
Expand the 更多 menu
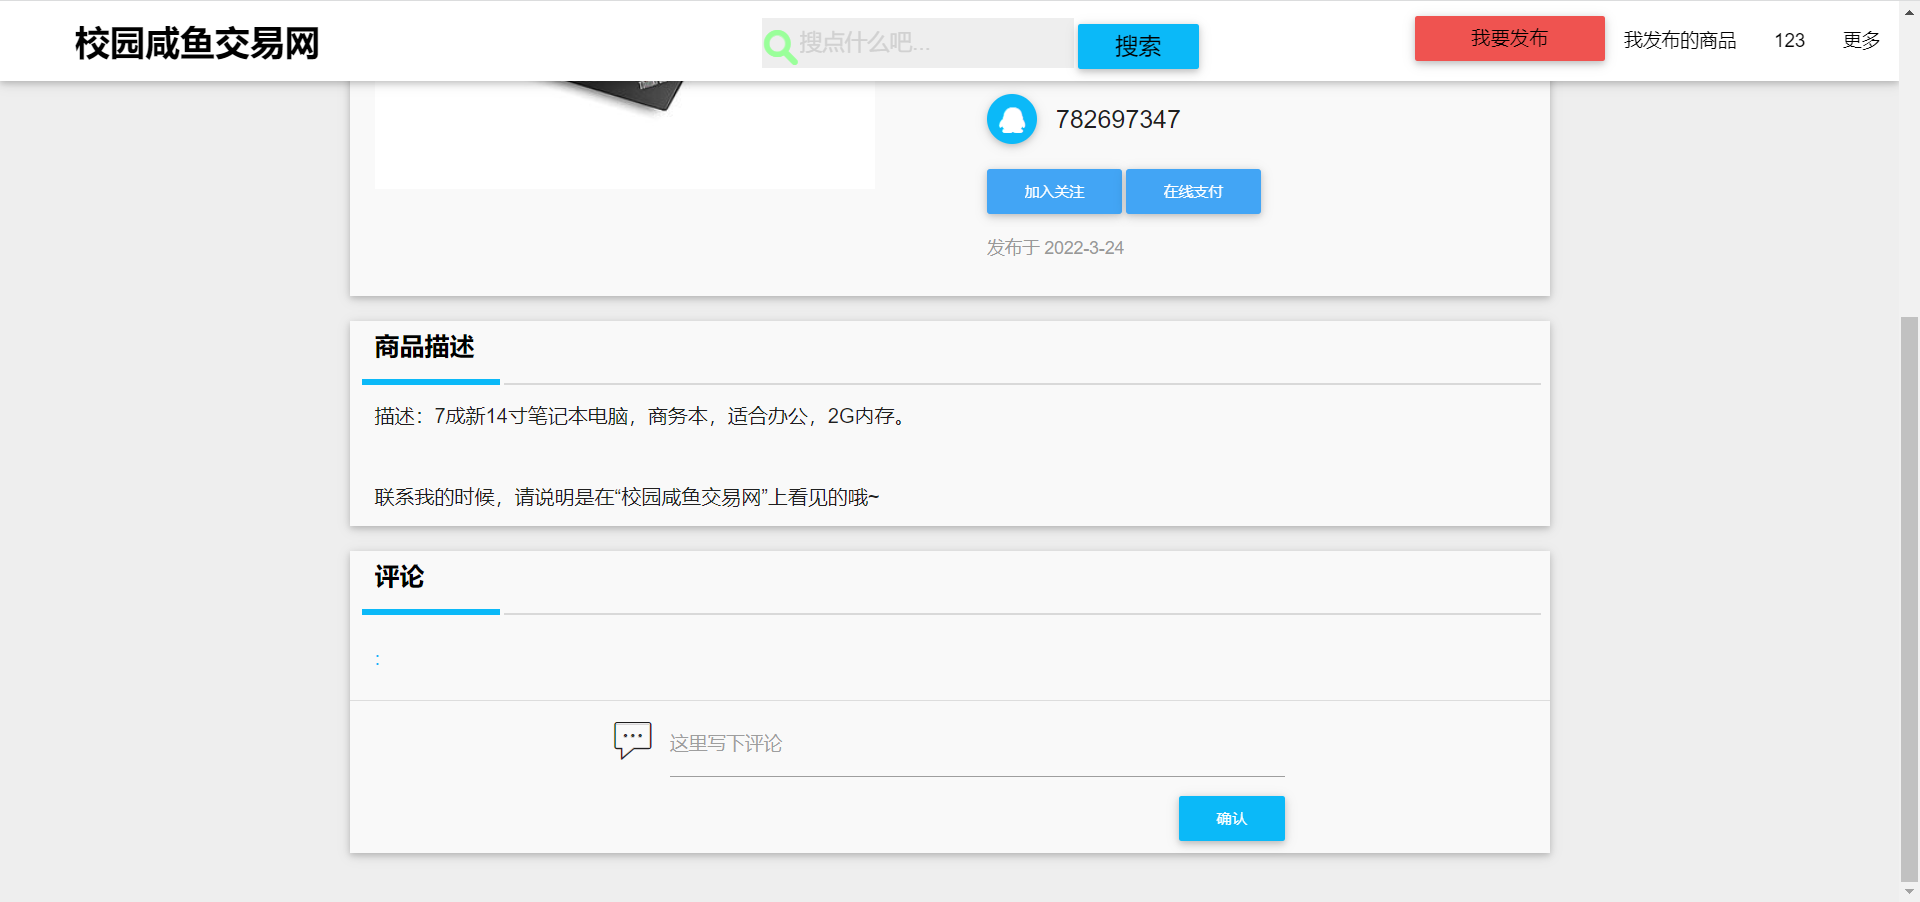coord(1860,40)
